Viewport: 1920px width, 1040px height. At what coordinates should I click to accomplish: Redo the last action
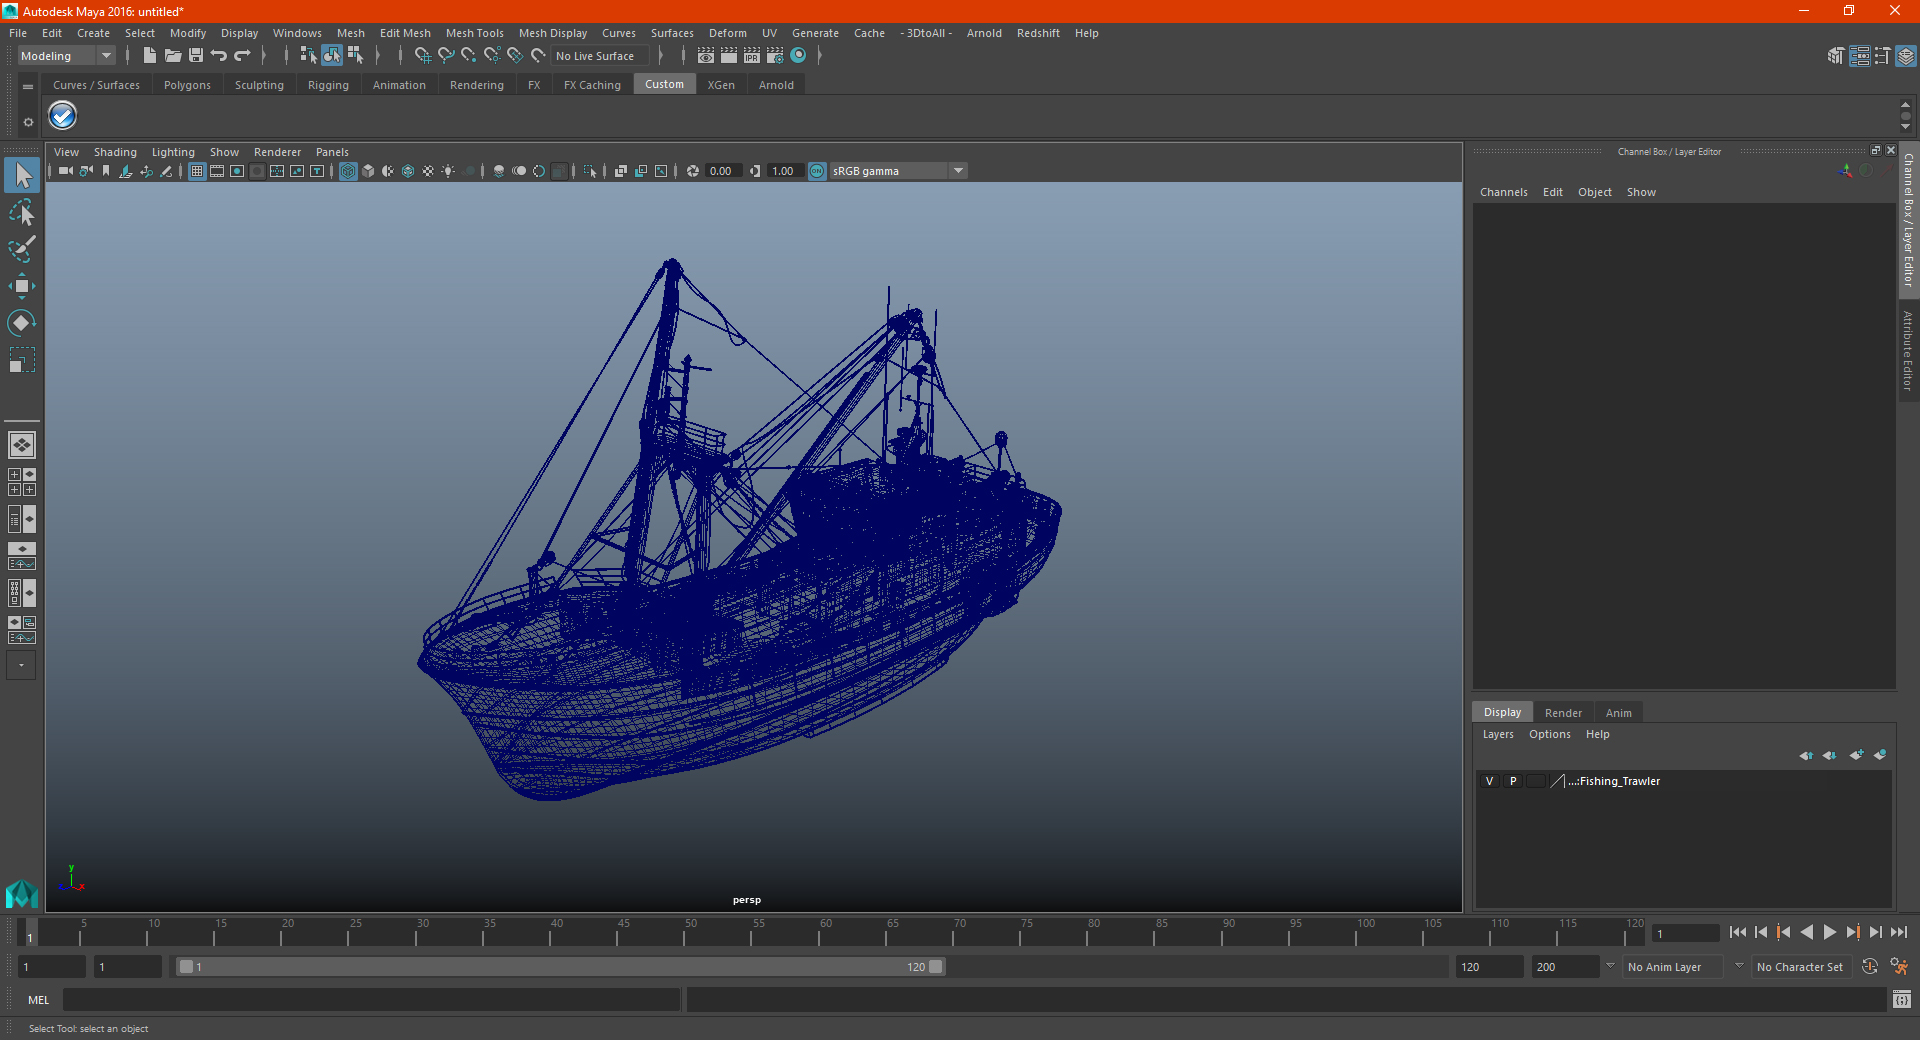pyautogui.click(x=242, y=56)
